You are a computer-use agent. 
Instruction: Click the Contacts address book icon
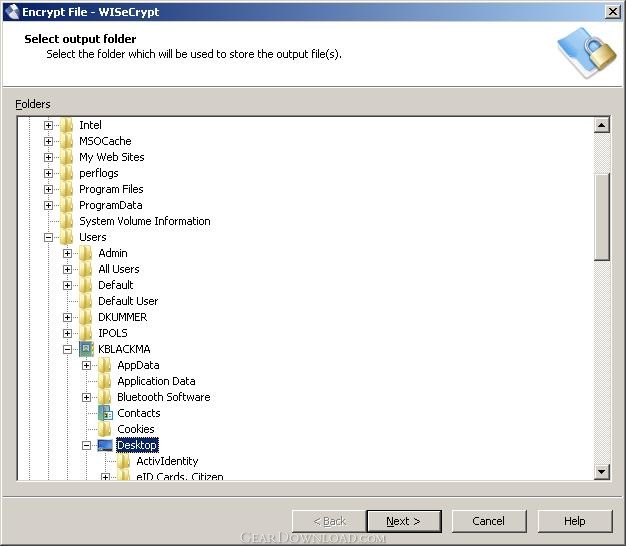105,413
